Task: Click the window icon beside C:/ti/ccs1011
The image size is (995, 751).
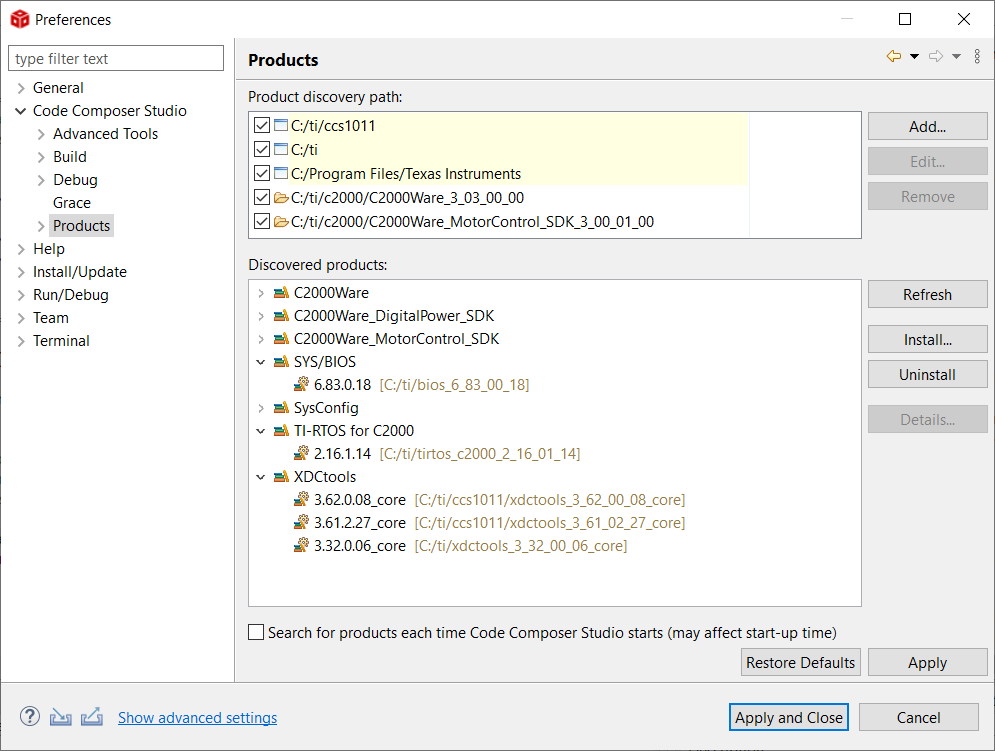Action: click(x=281, y=125)
